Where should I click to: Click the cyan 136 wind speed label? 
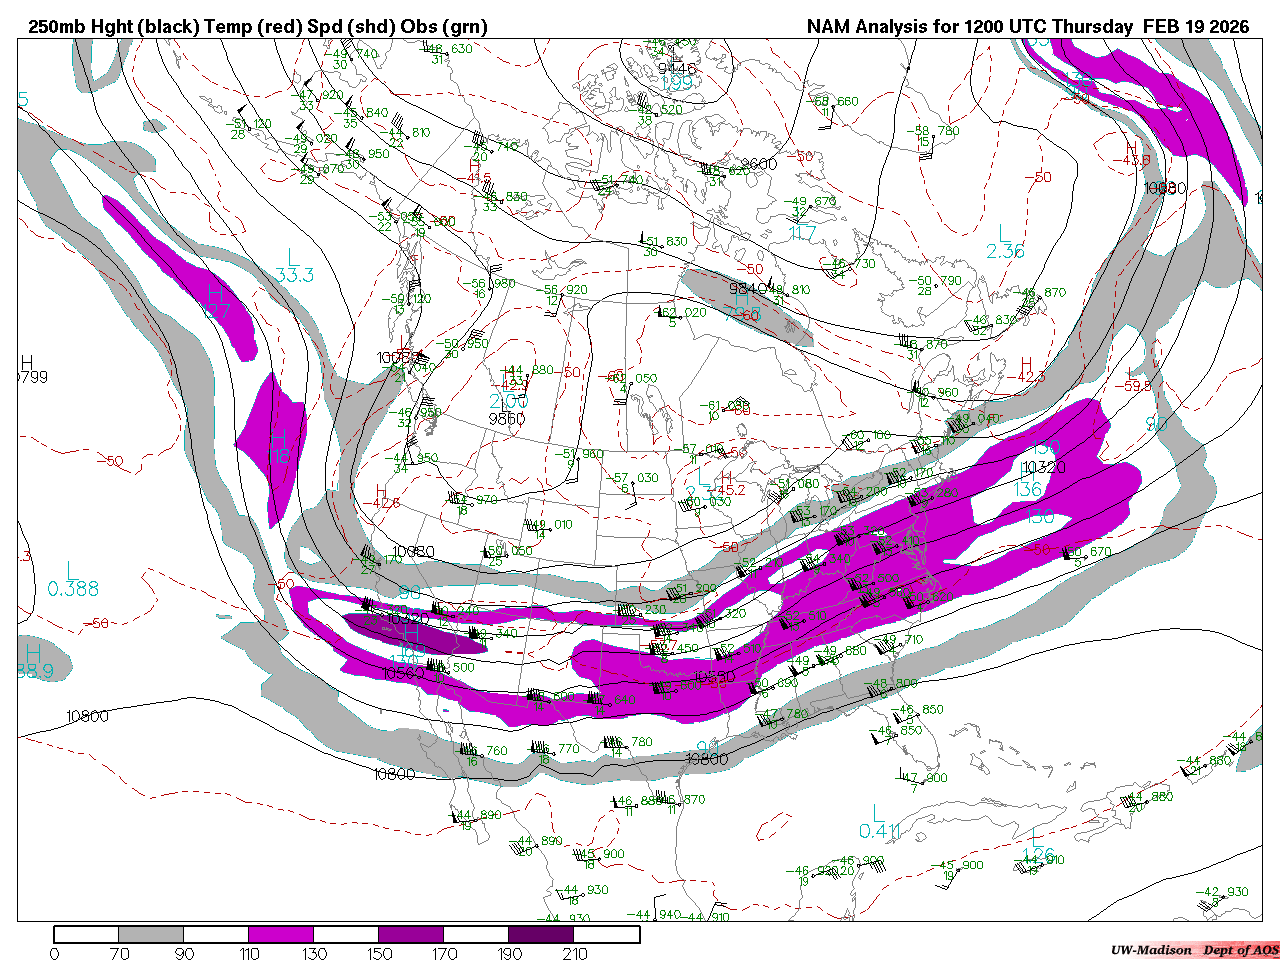[1028, 489]
